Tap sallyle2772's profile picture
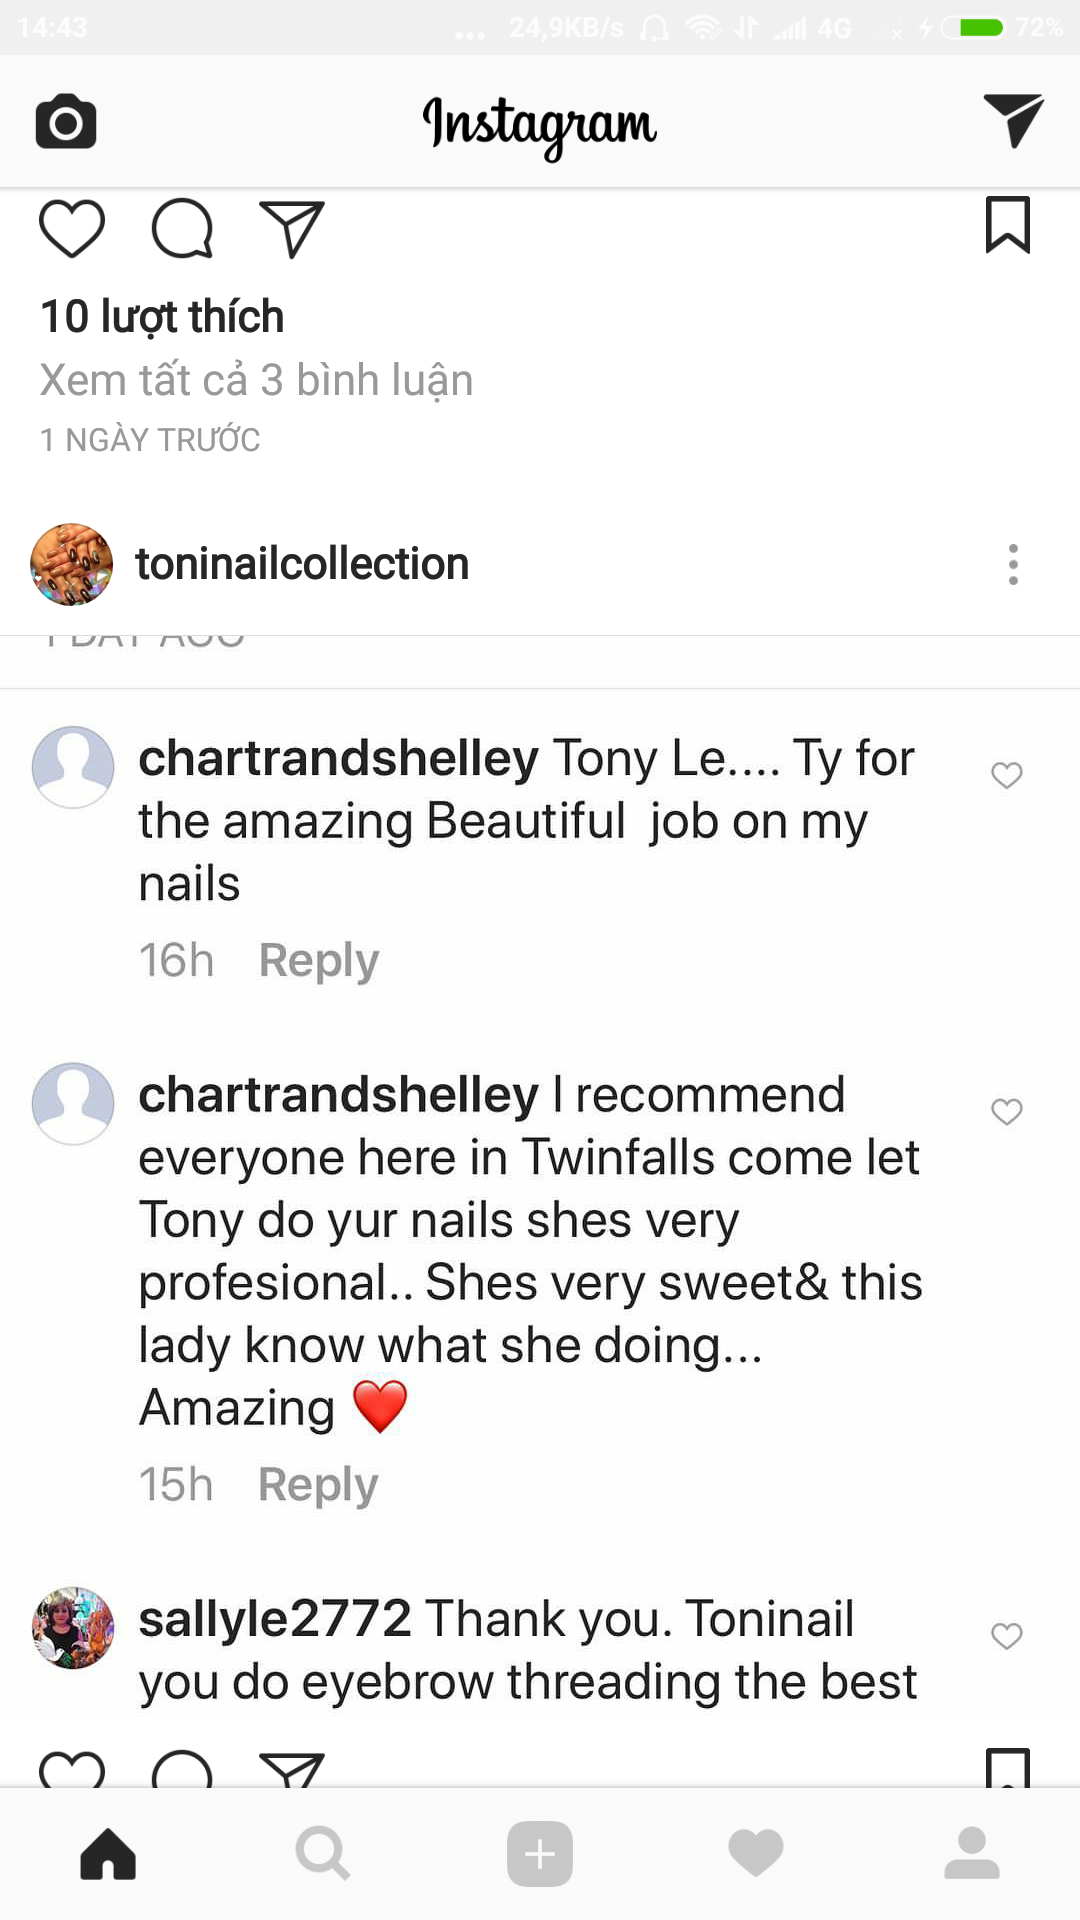1080x1920 pixels. [73, 1627]
